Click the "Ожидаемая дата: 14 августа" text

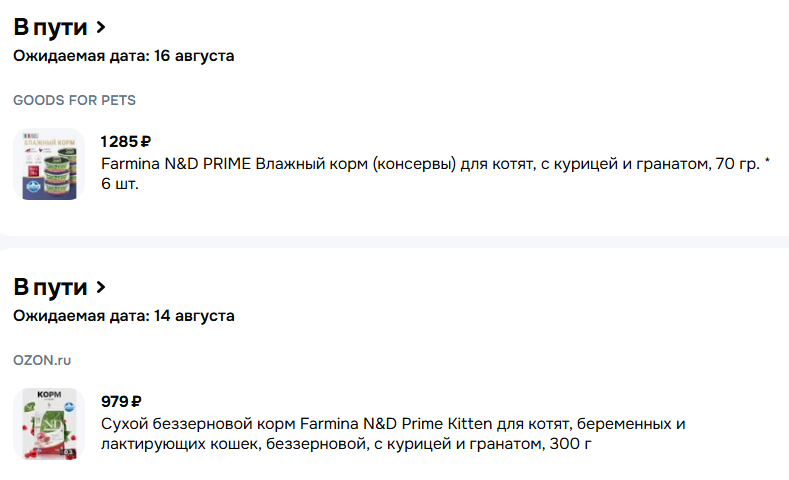[124, 316]
